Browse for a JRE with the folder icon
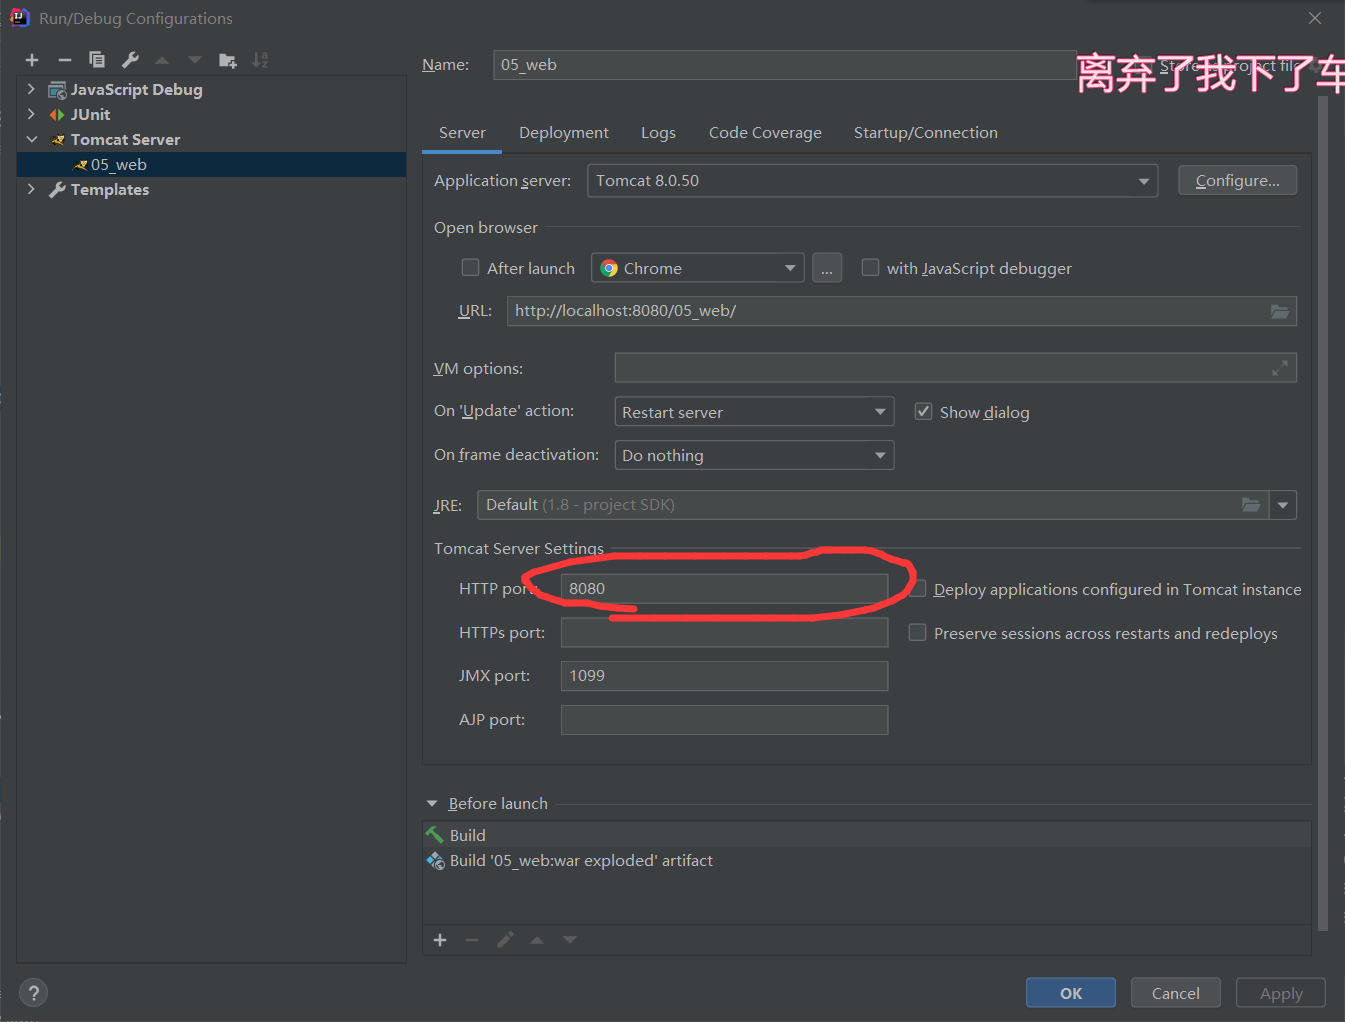Screen dimensions: 1345x1022 (1251, 505)
